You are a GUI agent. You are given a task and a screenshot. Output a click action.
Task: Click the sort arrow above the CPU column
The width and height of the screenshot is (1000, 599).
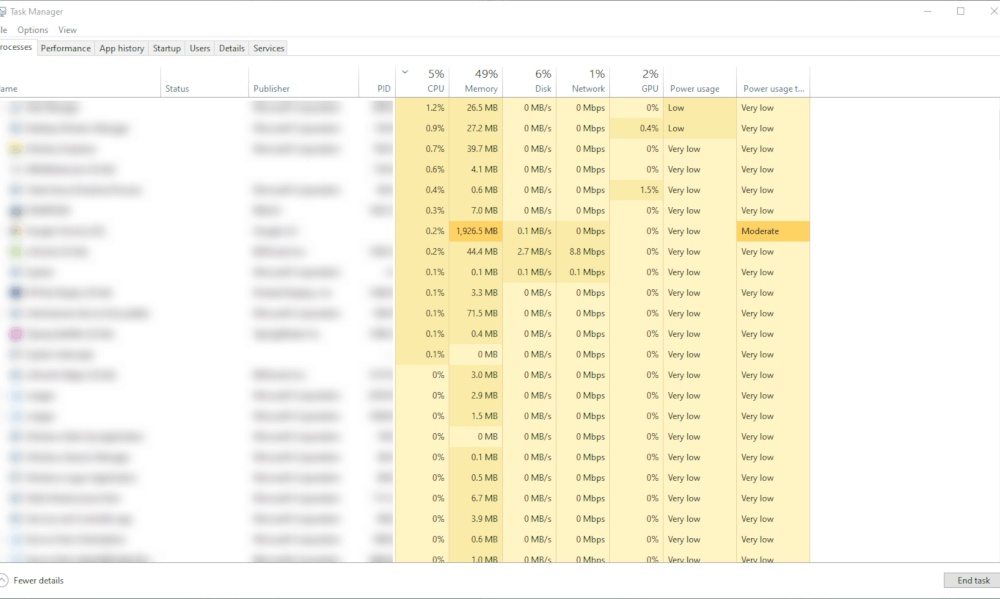point(404,72)
